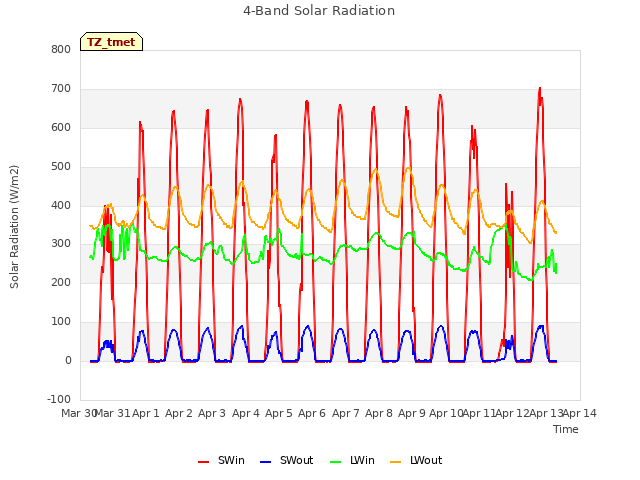Click the Solar Radiation (W/m2) axis label
The image size is (640, 480).
click(14, 227)
